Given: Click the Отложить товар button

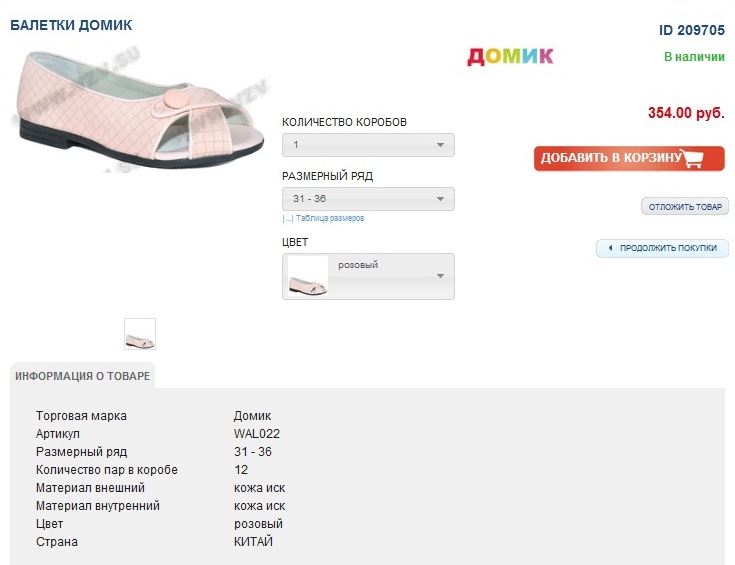Looking at the screenshot, I should 685,207.
